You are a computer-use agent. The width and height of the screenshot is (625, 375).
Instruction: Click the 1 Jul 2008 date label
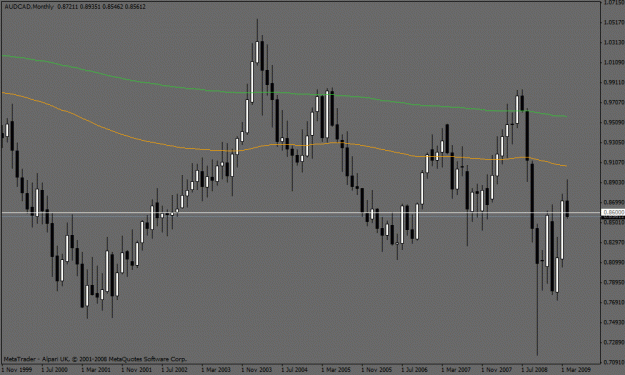535,369
